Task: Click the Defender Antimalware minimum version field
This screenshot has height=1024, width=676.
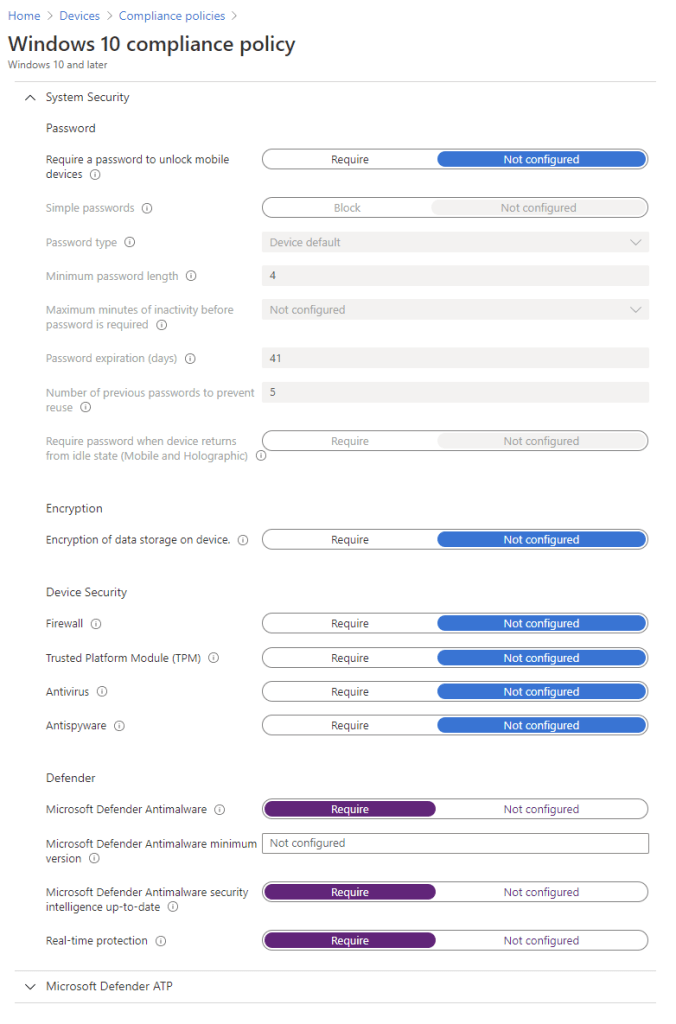Action: (455, 843)
